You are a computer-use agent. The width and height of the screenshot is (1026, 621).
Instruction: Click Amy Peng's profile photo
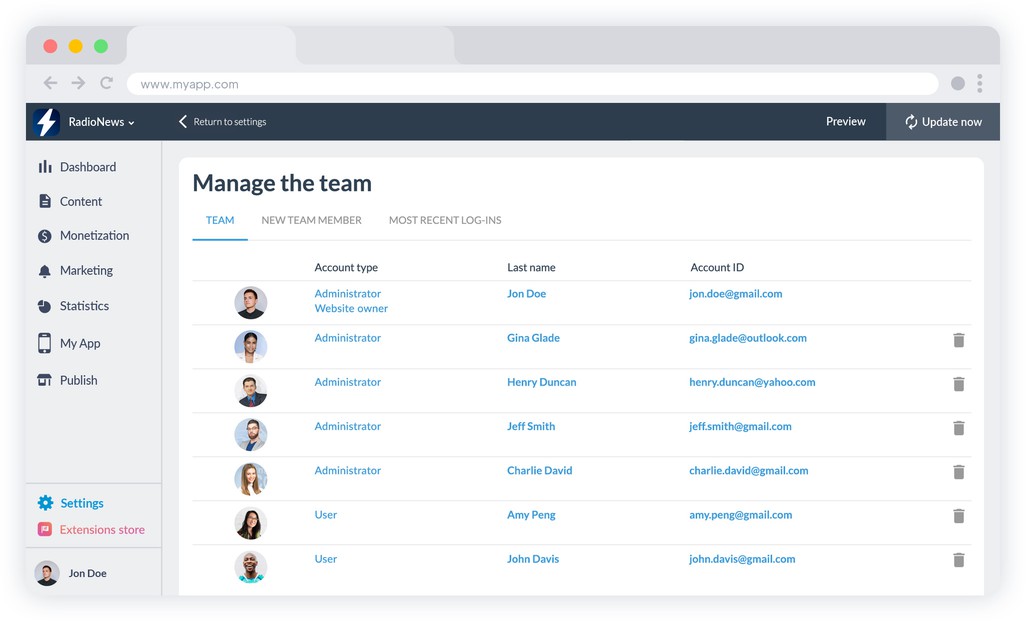pyautogui.click(x=250, y=522)
